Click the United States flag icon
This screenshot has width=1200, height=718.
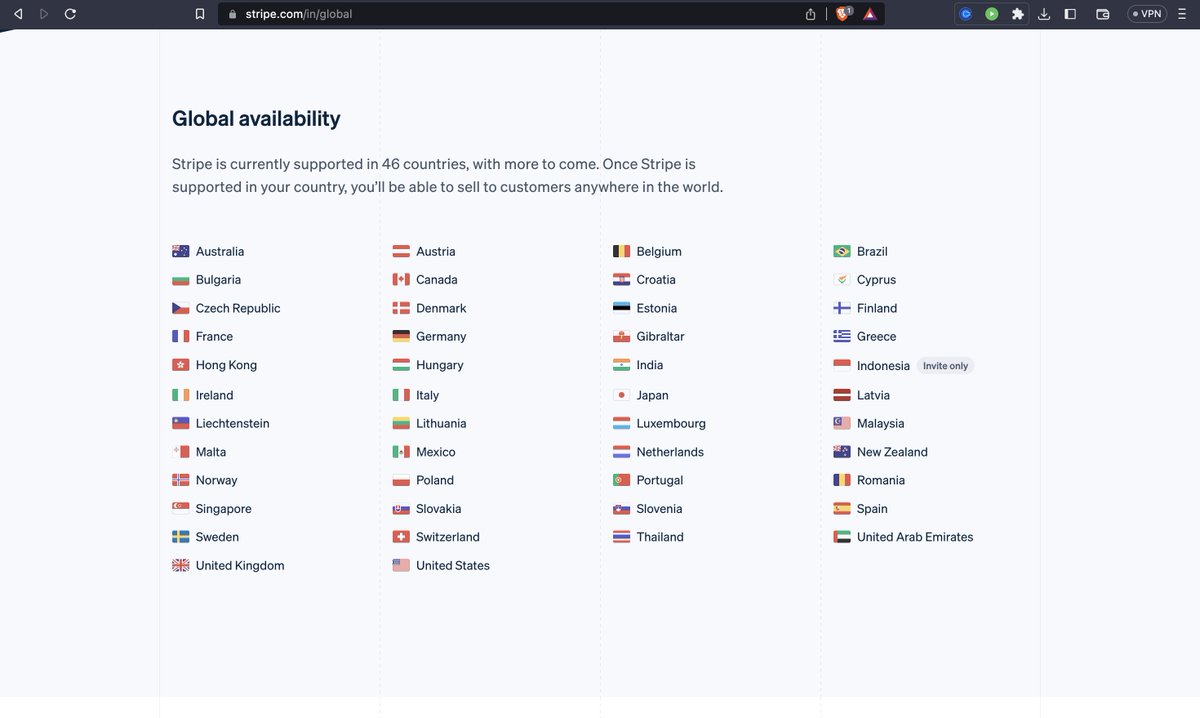401,565
